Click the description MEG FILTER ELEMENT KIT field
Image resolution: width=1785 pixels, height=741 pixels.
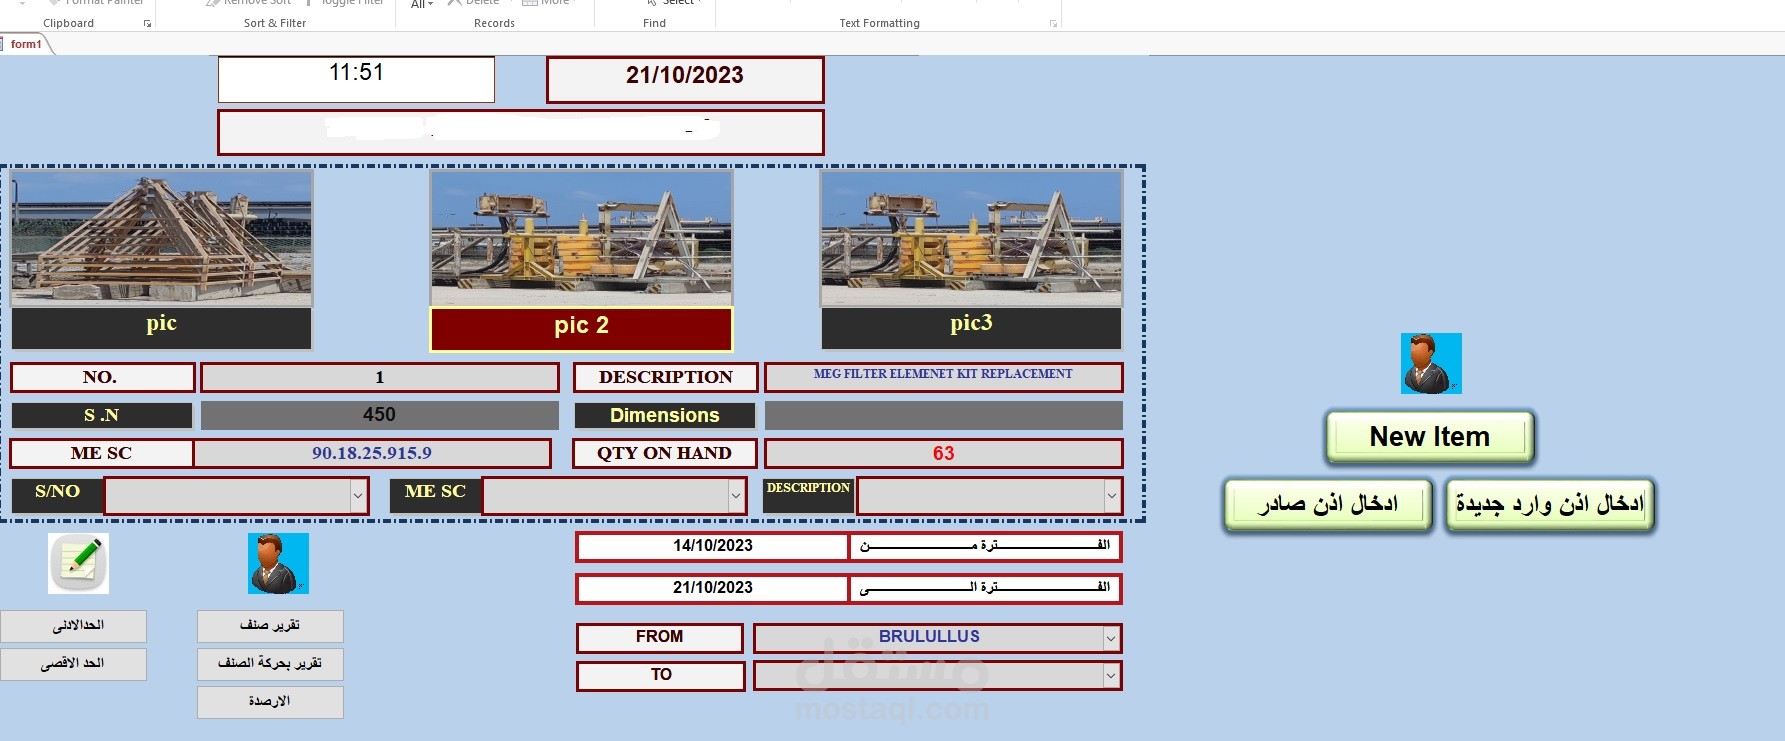(943, 377)
